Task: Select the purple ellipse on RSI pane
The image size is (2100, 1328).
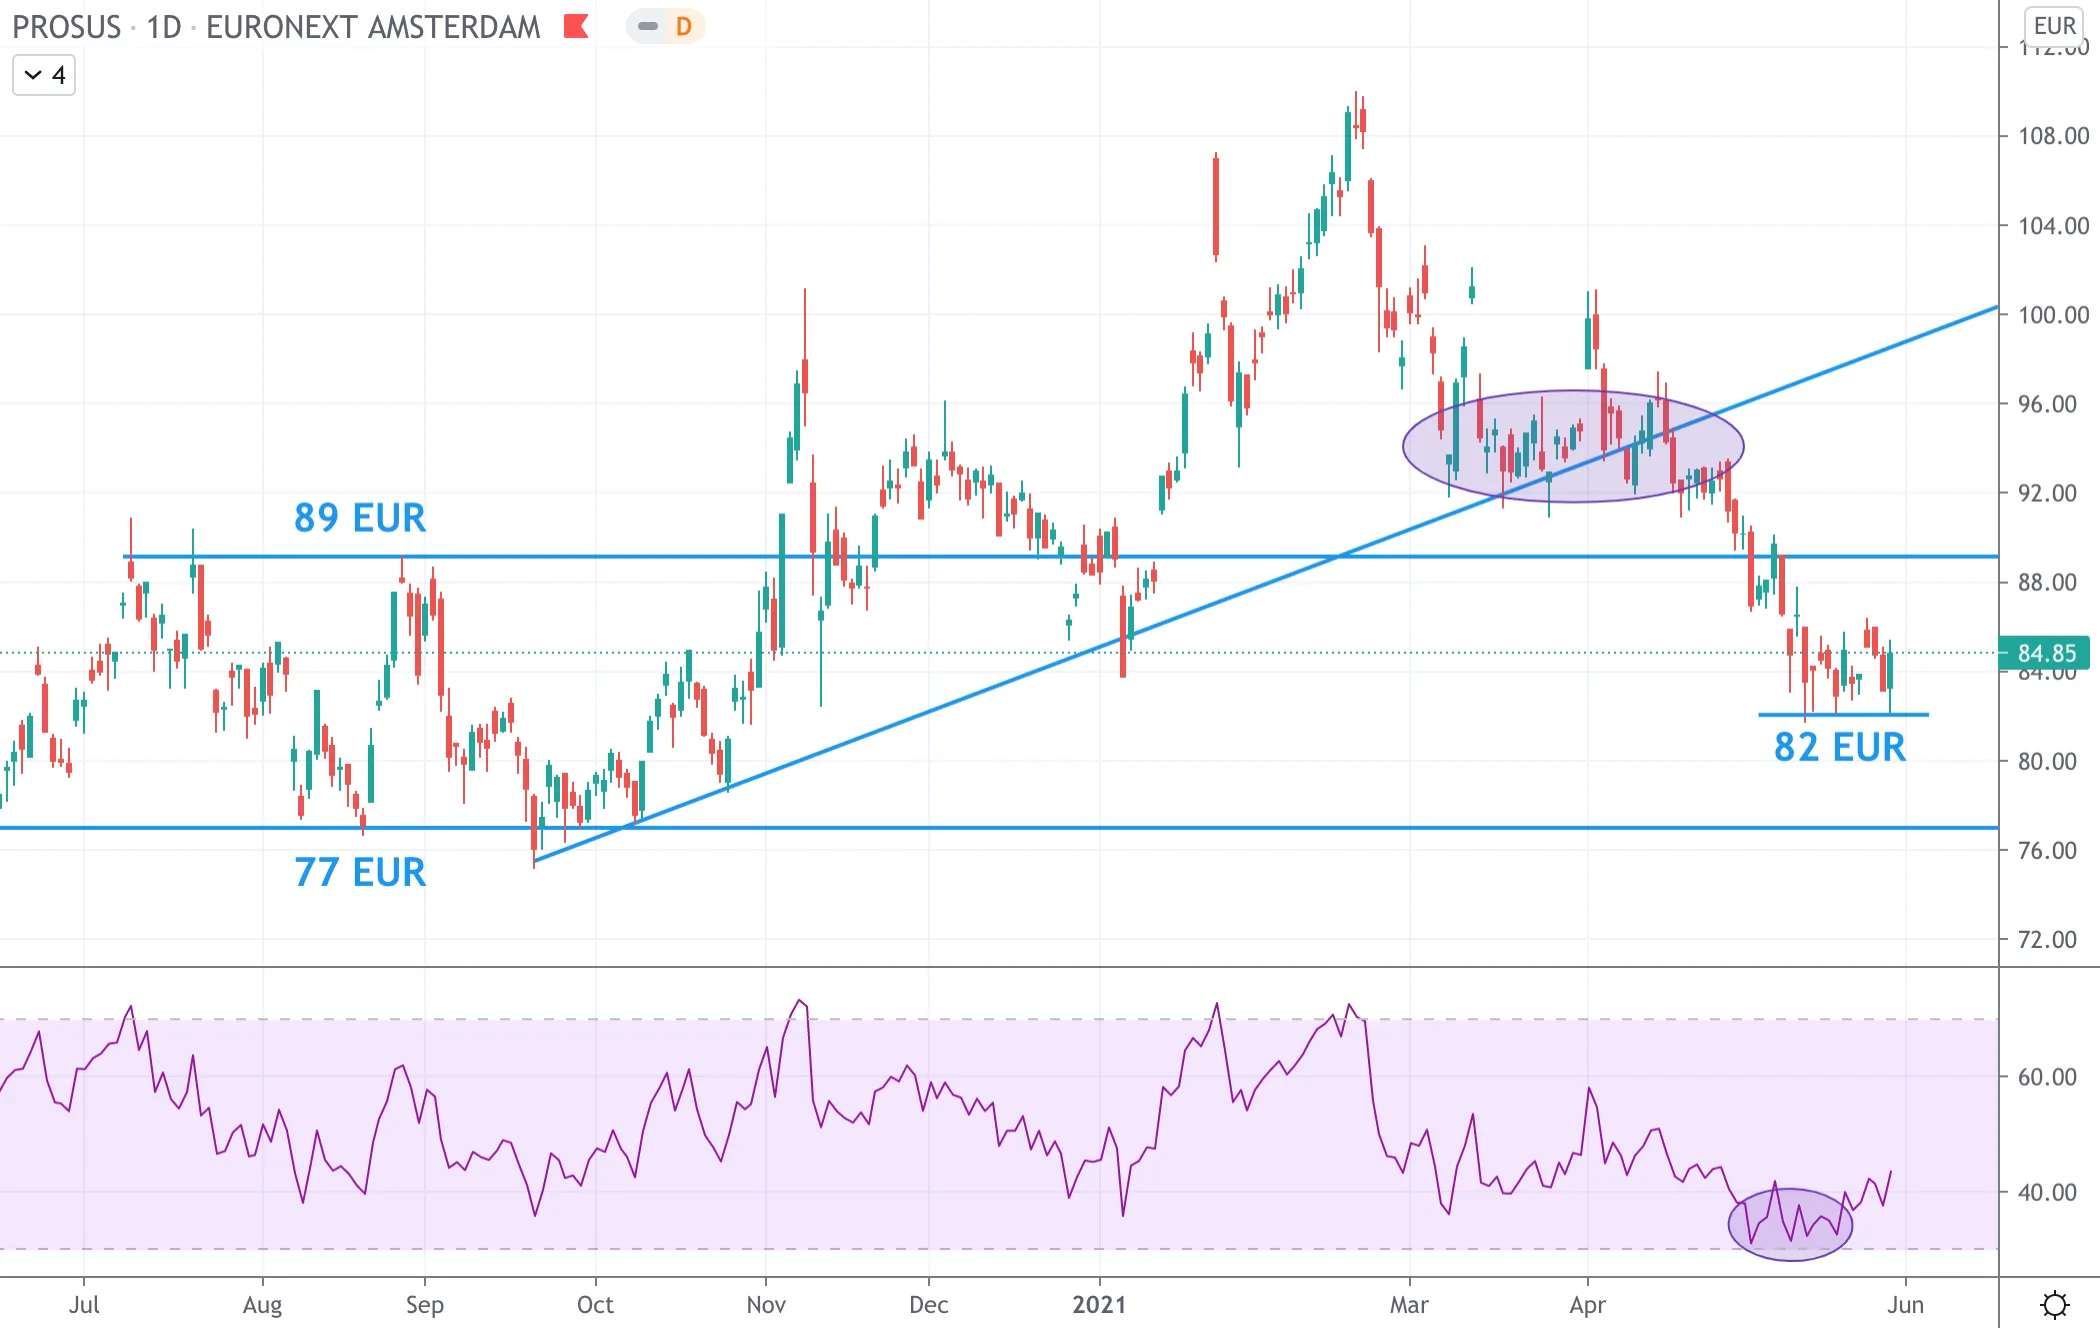Action: (1790, 1224)
